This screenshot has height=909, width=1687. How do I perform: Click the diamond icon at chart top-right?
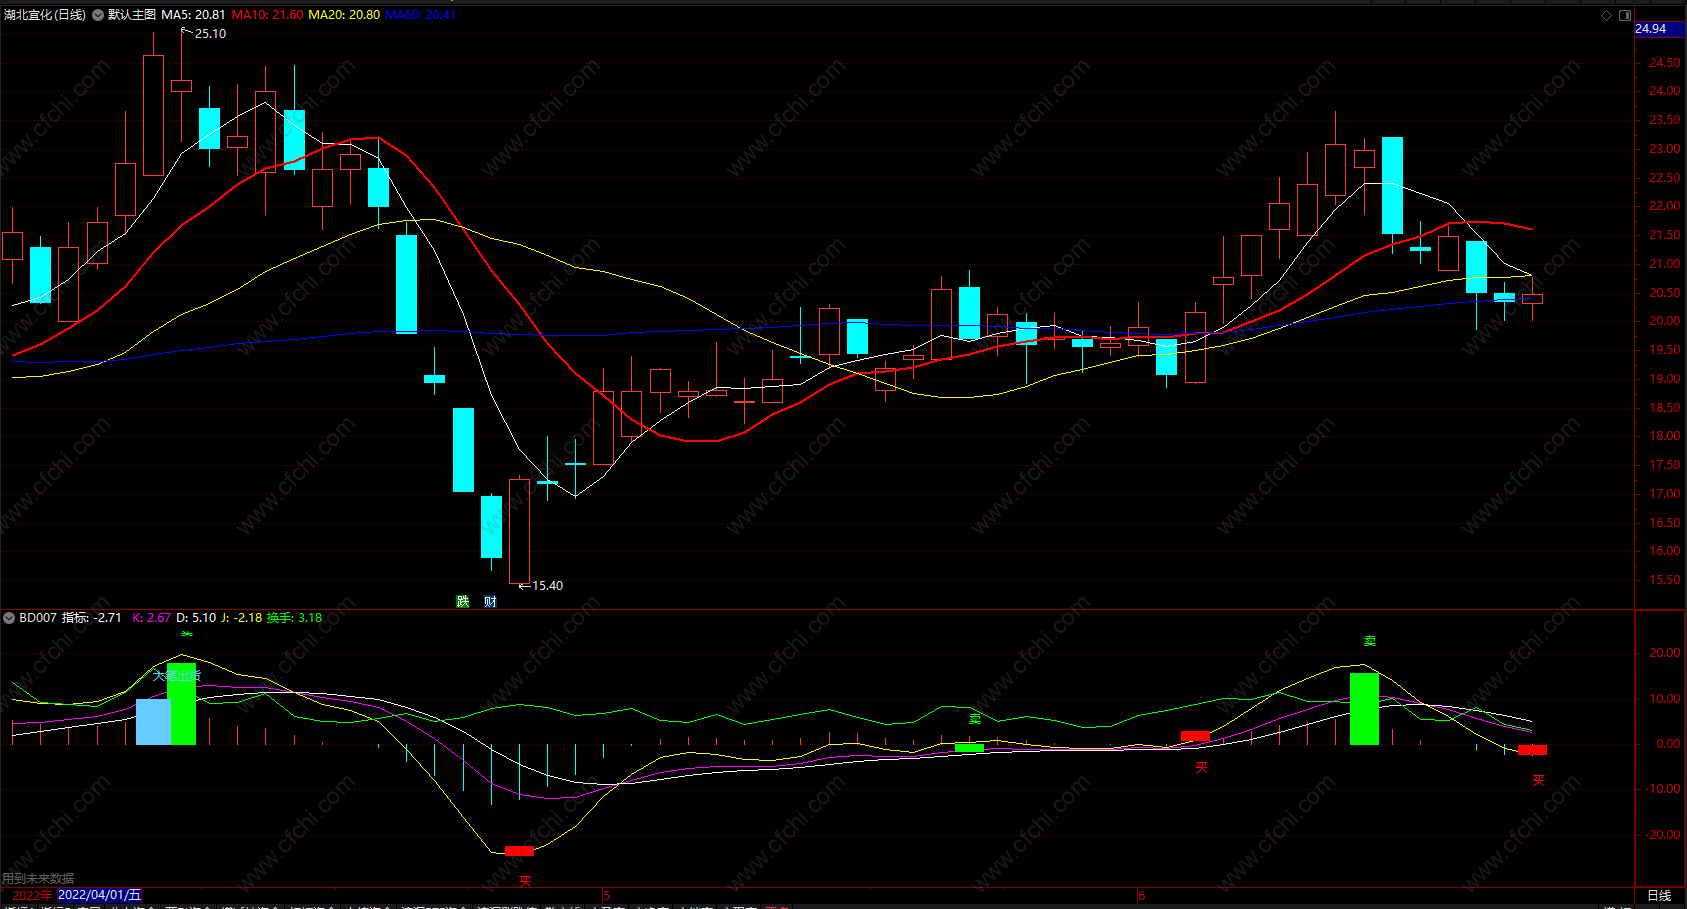tap(1607, 15)
